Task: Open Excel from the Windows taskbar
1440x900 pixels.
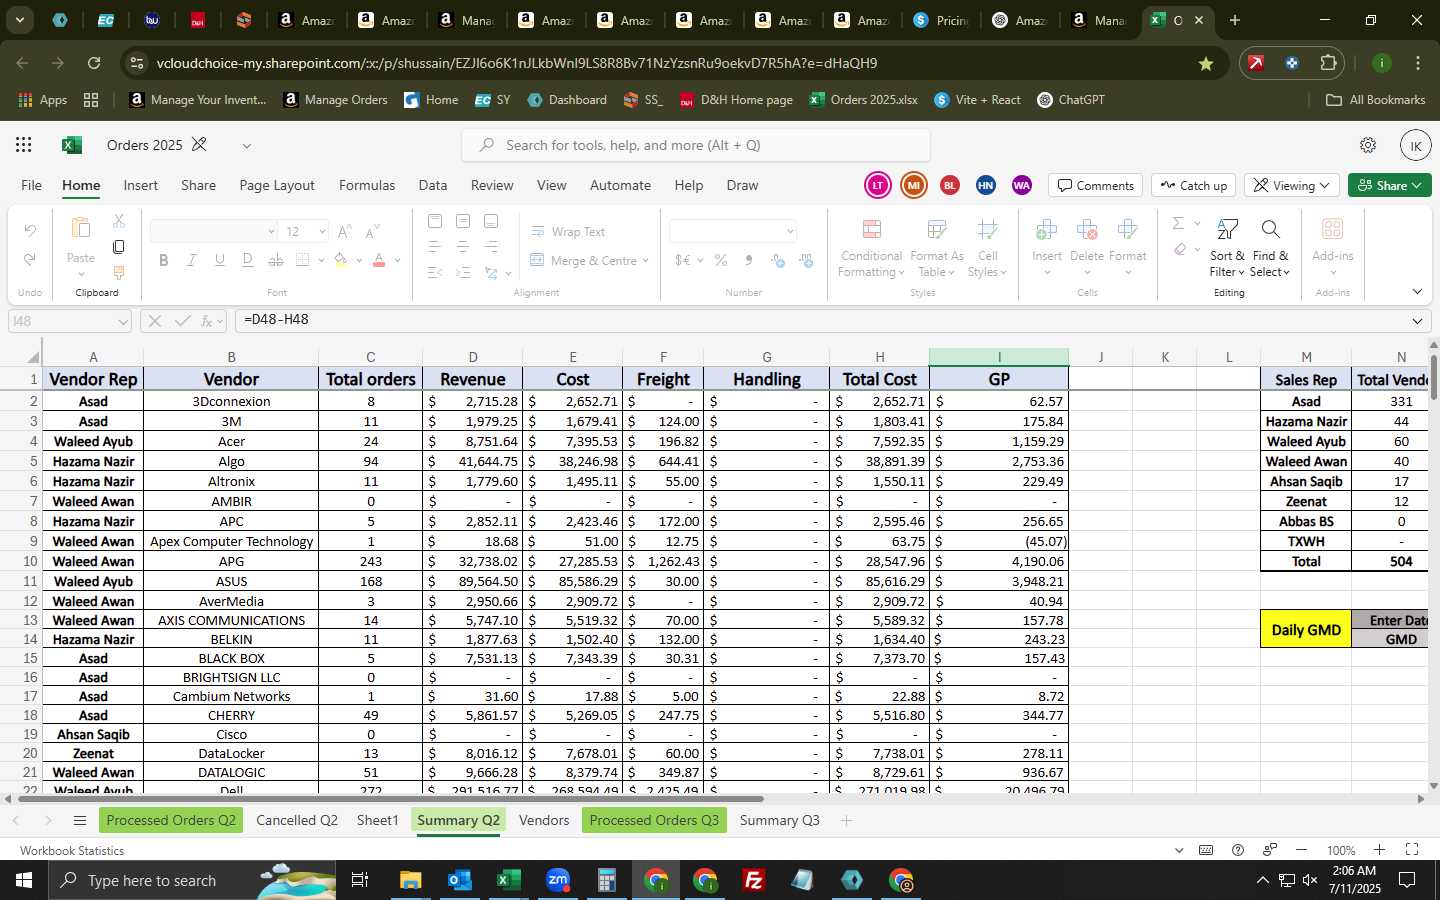Action: point(508,880)
